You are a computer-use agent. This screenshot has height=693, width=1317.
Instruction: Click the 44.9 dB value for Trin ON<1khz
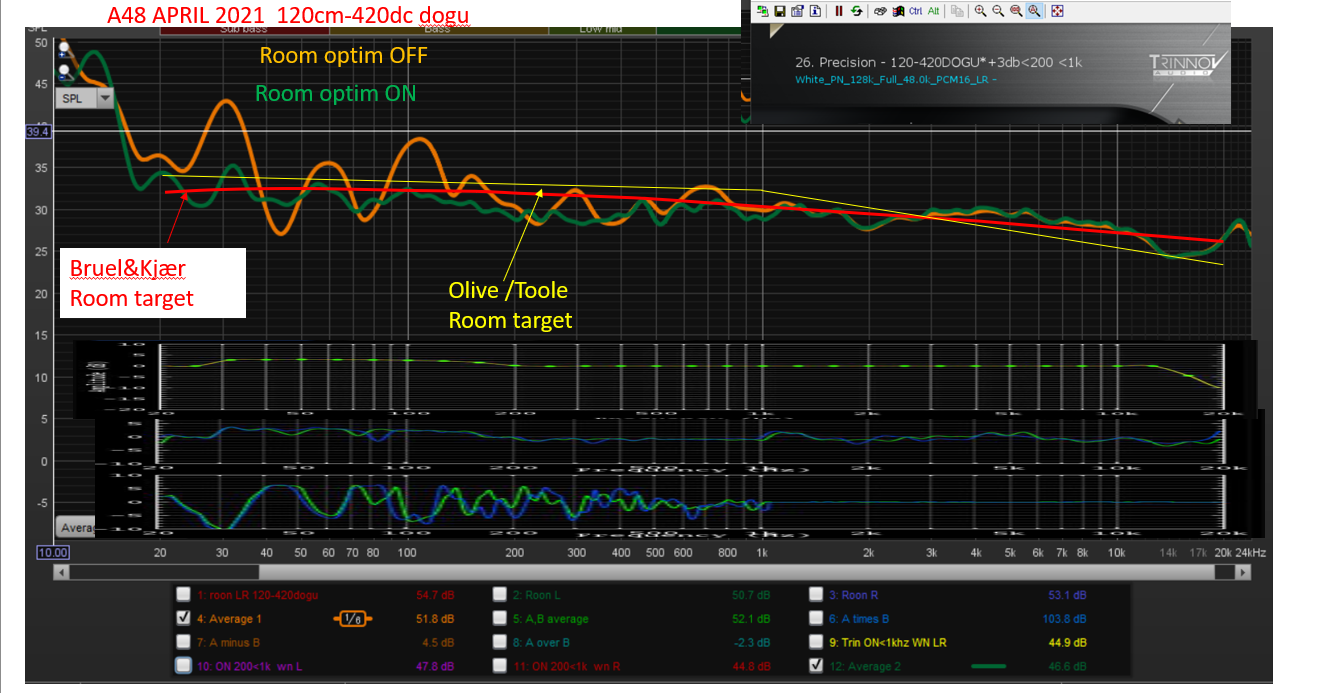tap(1067, 642)
